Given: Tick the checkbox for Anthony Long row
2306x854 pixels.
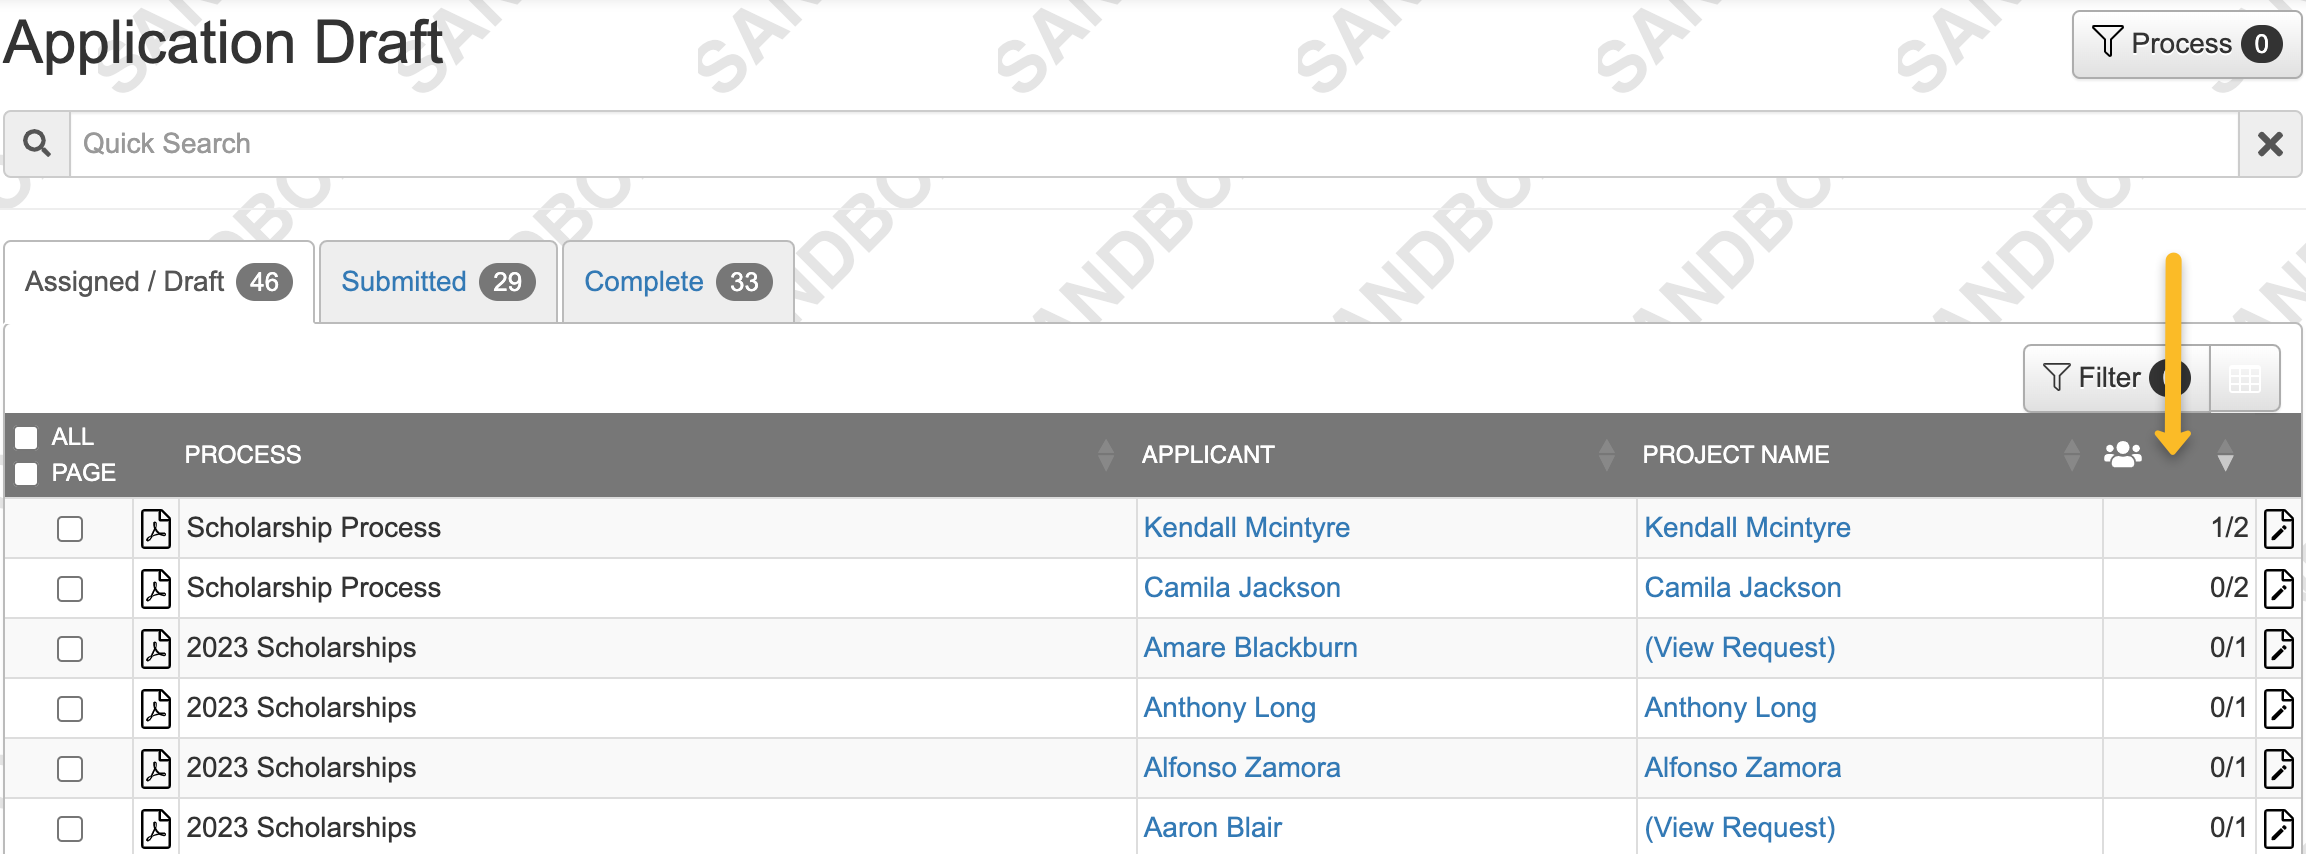Looking at the screenshot, I should point(70,709).
